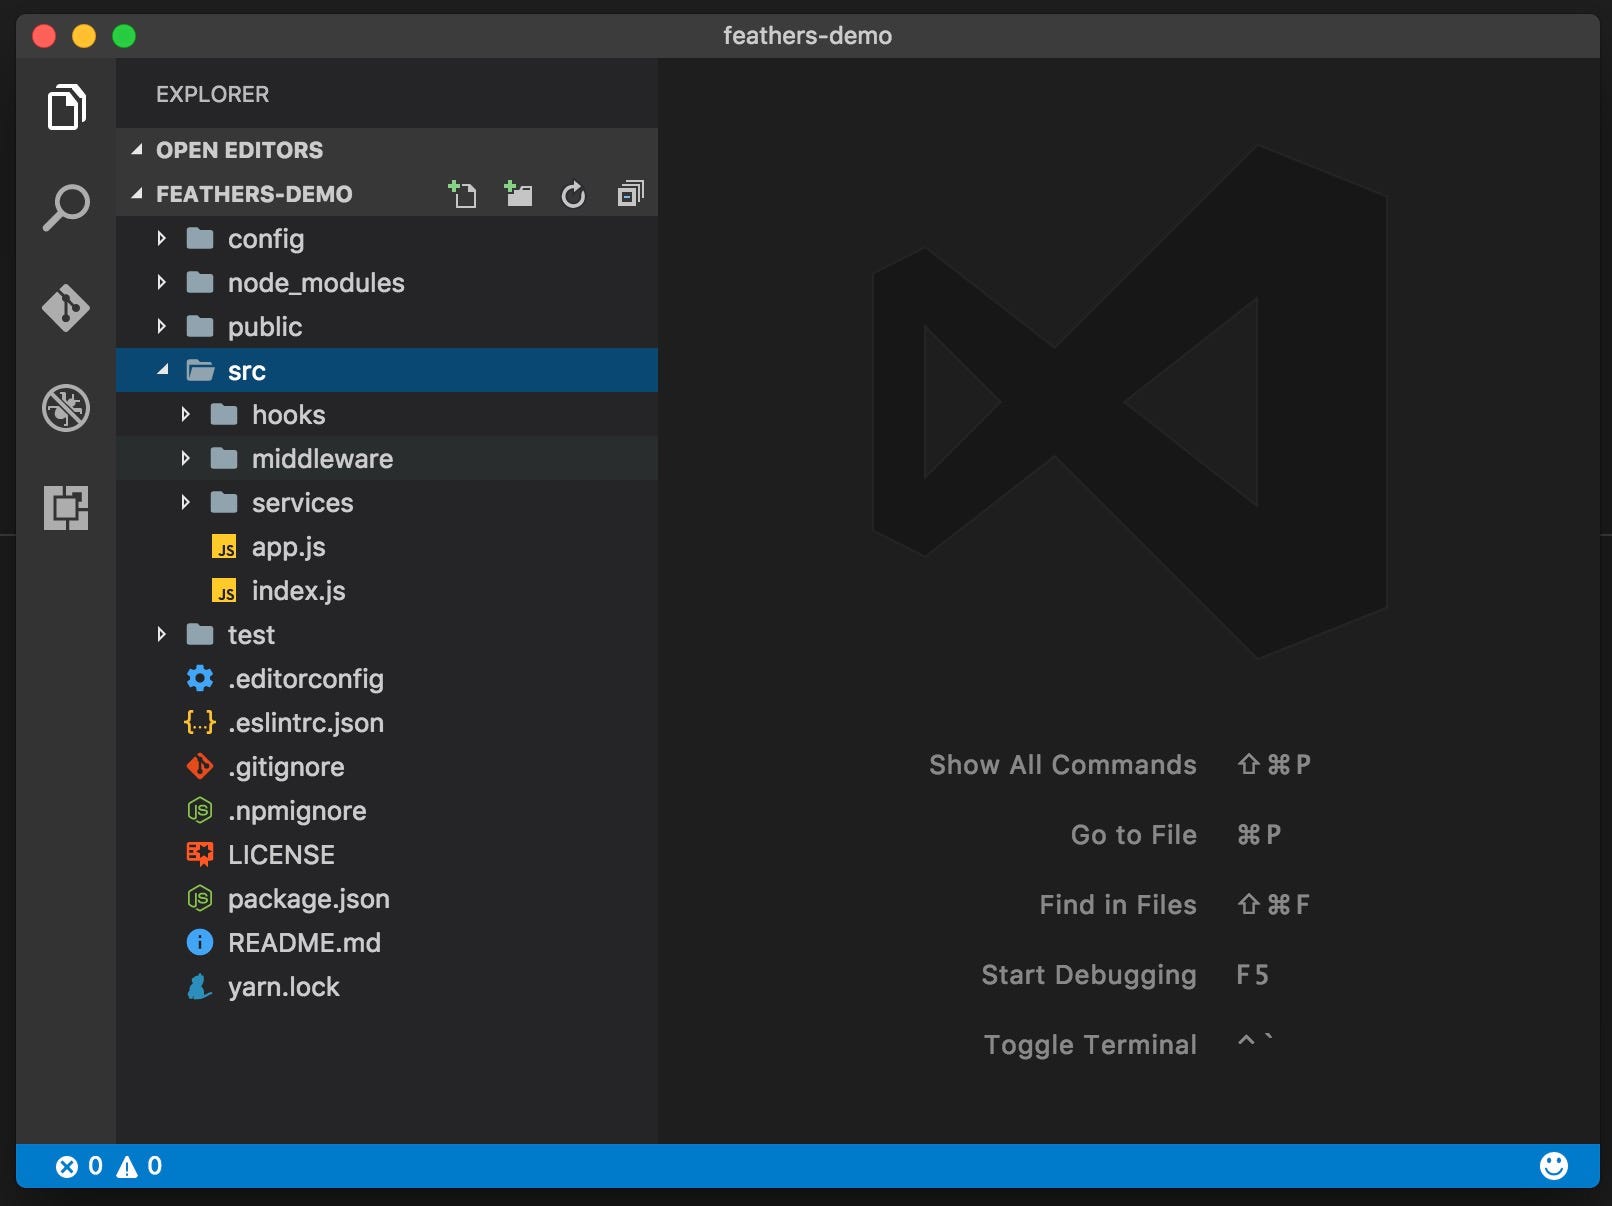This screenshot has width=1612, height=1206.
Task: Expand the config folder arrow
Action: [161, 238]
